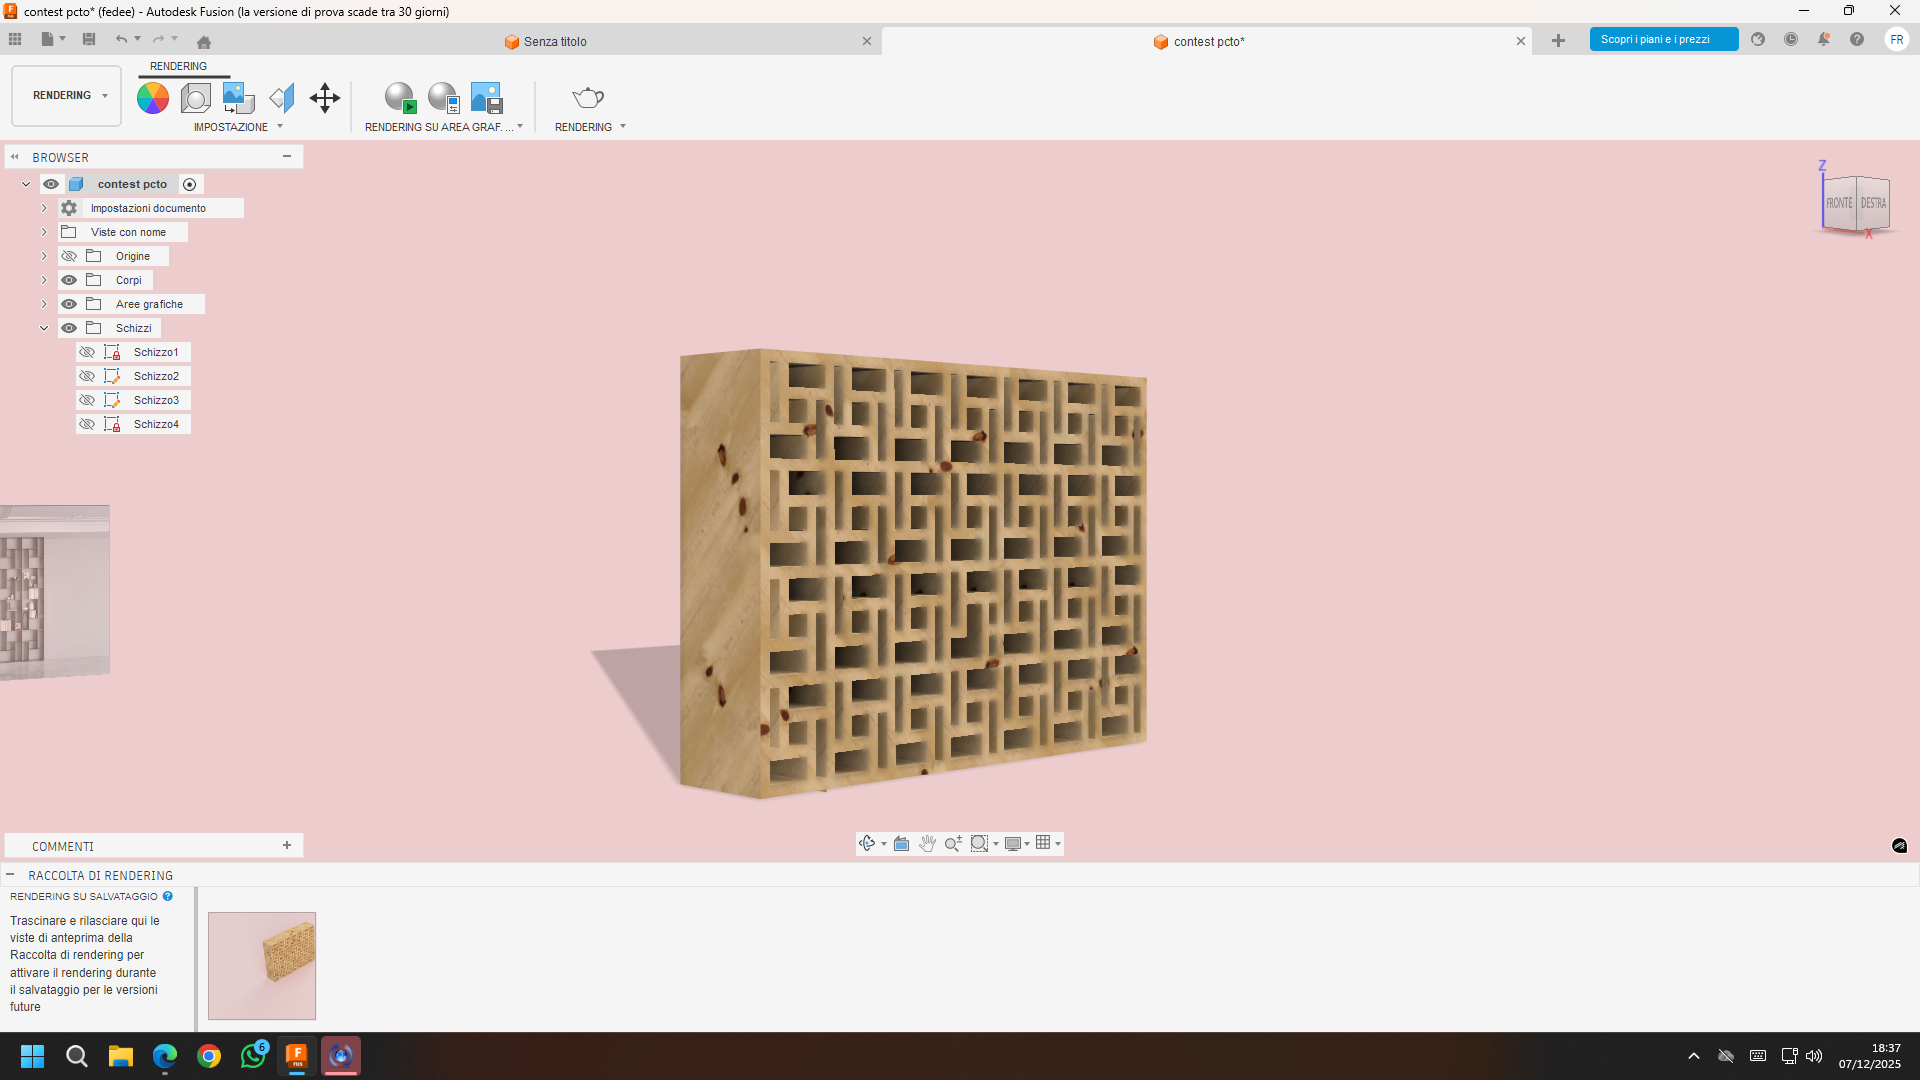The width and height of the screenshot is (1920, 1080).
Task: Start in-canvas render with play sphere
Action: [x=400, y=98]
